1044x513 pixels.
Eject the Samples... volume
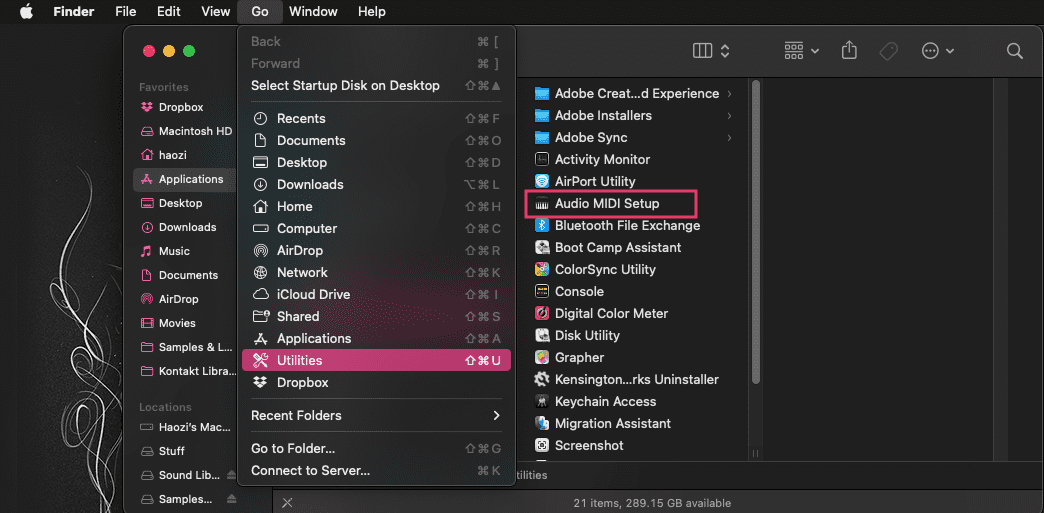pos(231,499)
